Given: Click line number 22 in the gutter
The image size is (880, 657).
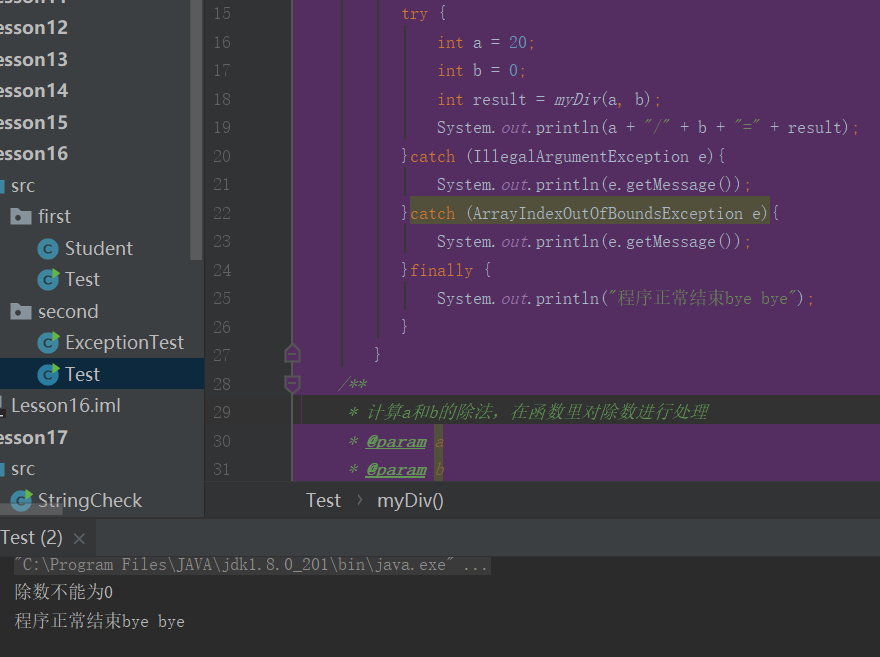Looking at the screenshot, I should [221, 213].
